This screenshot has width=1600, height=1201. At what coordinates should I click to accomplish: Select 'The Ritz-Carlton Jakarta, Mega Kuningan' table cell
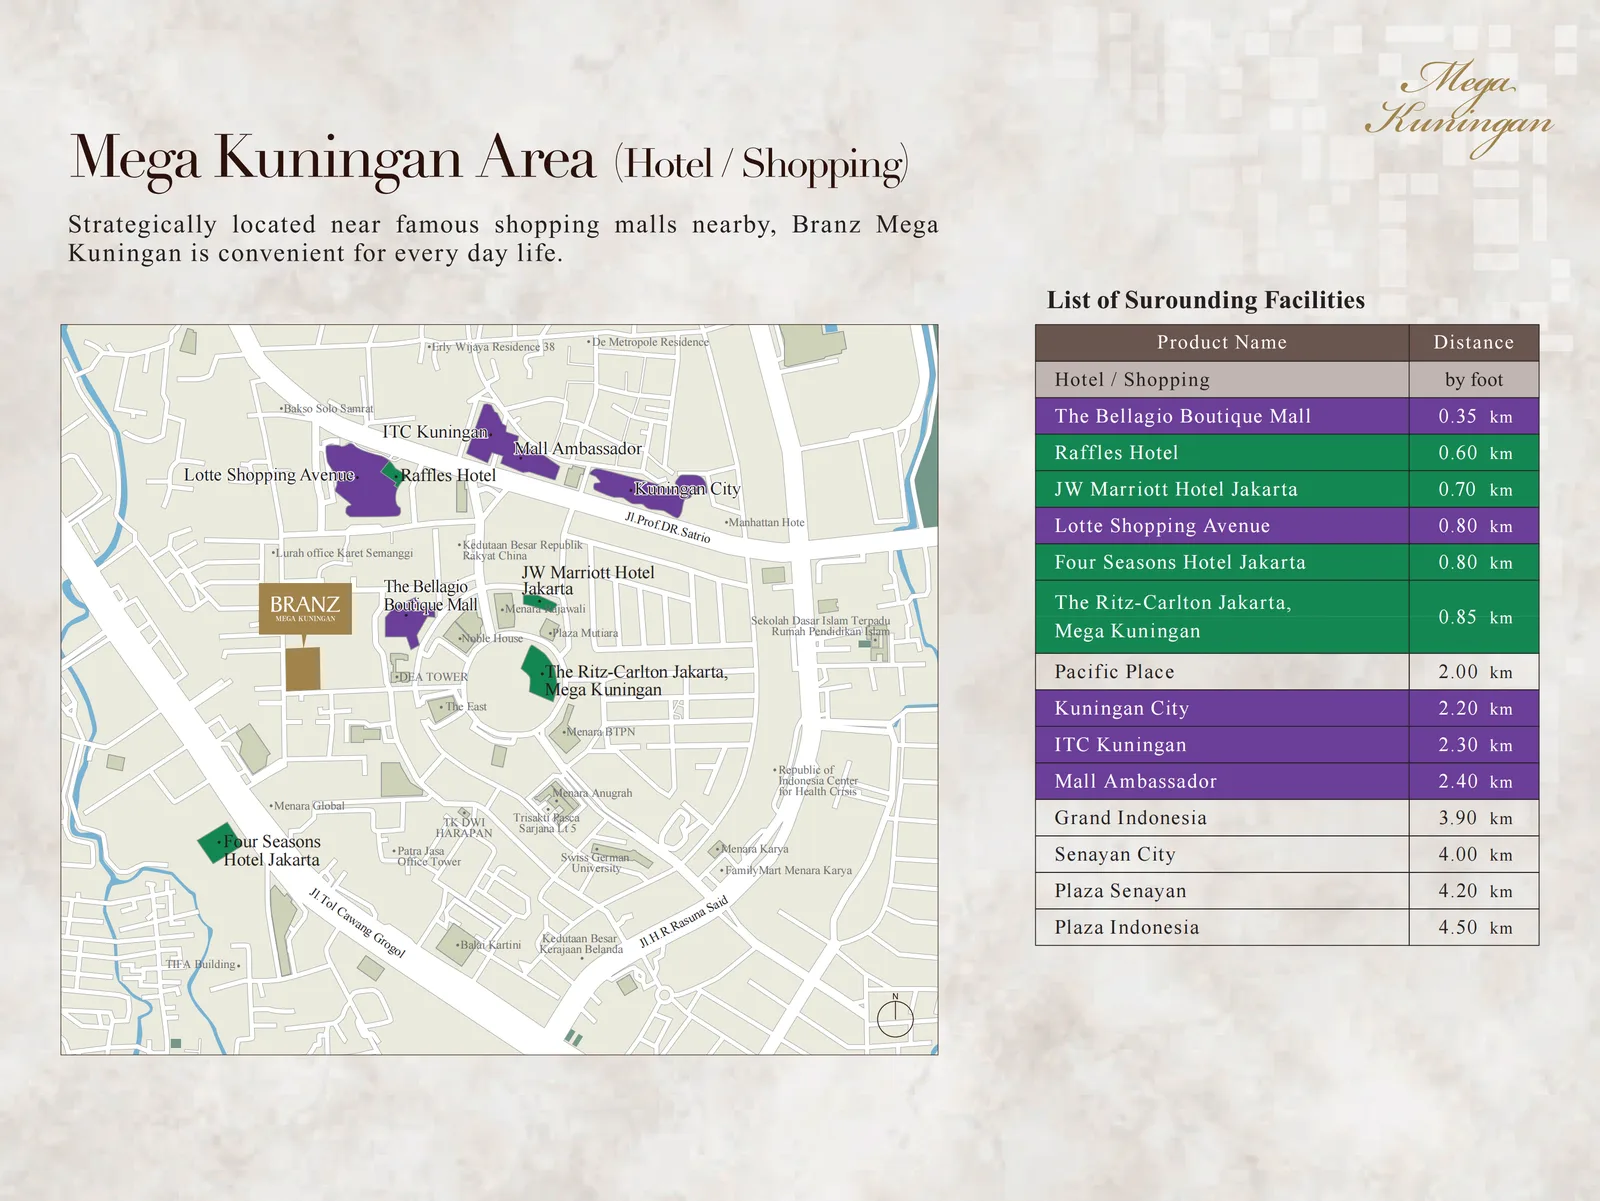[x=1222, y=617]
